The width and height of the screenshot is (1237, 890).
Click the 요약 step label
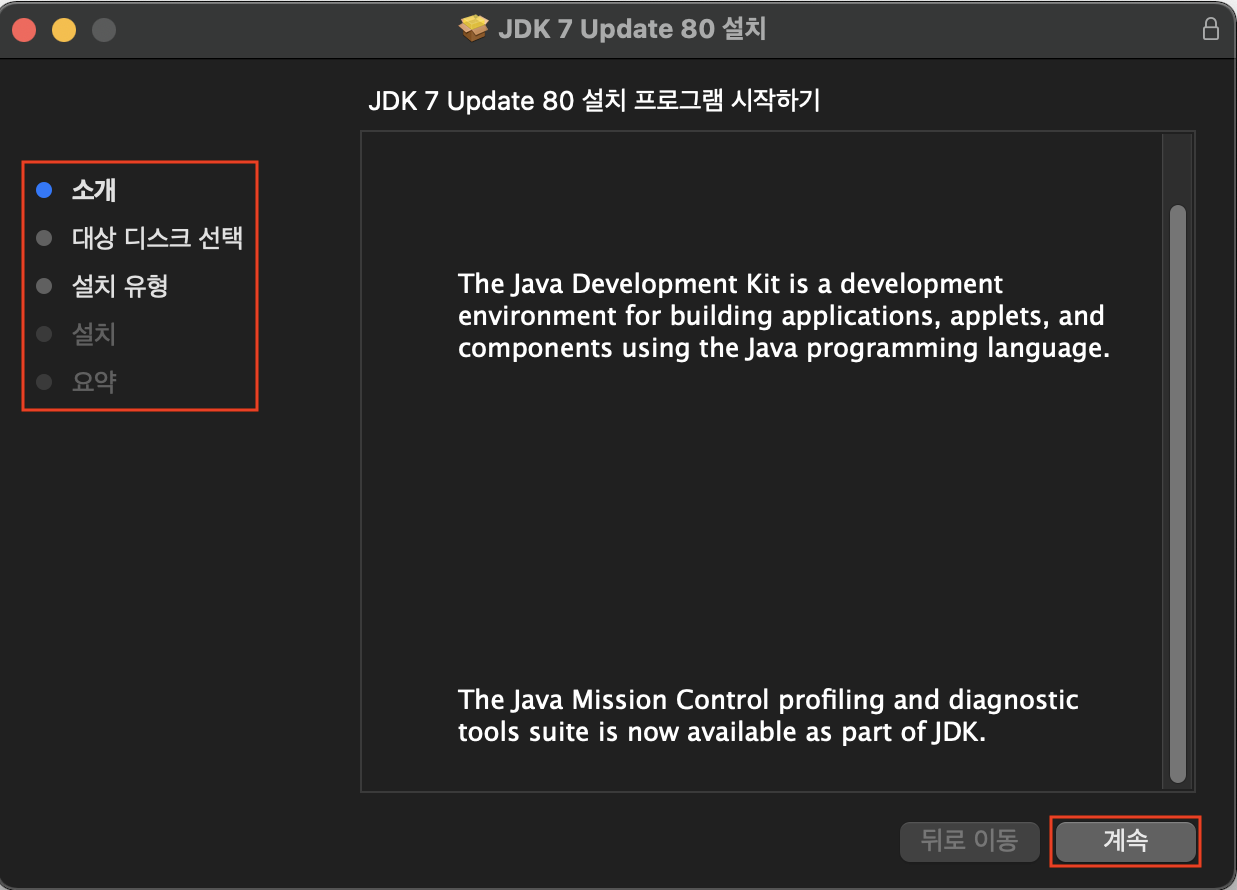click(92, 382)
